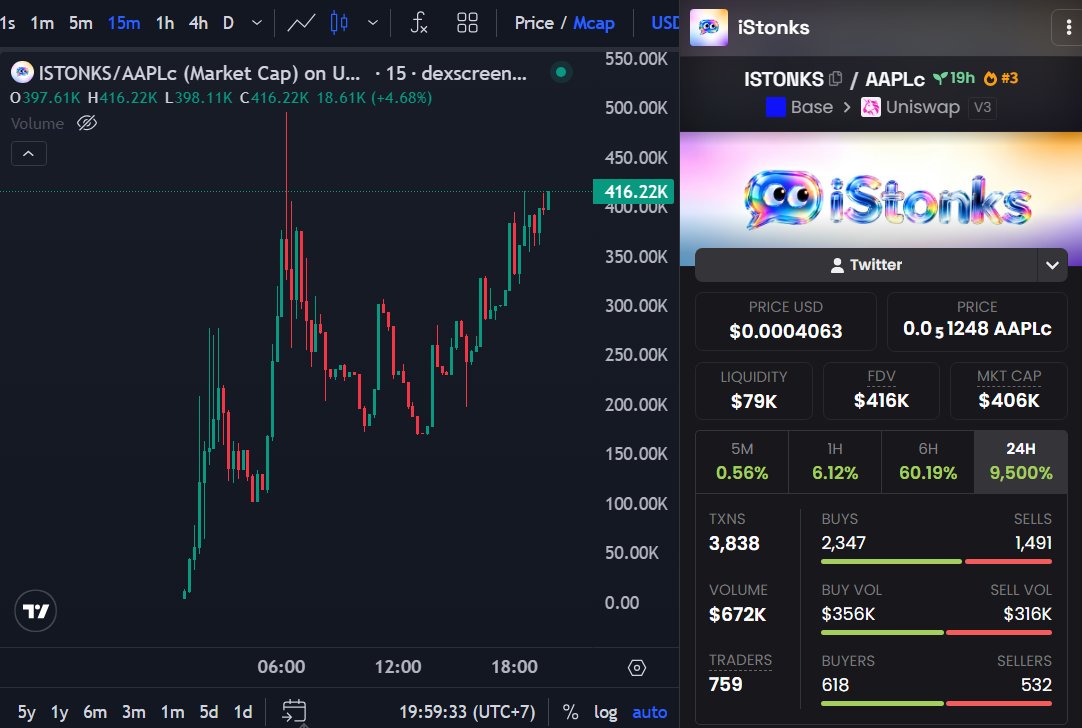Screen dimensions: 1082x728
Task: Select the 24H stats tab
Action: 1021,462
